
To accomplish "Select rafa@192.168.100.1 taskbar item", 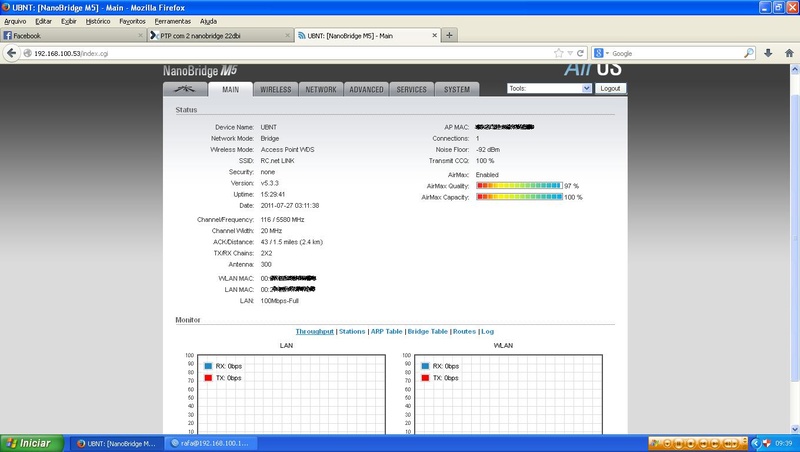I will [213, 443].
